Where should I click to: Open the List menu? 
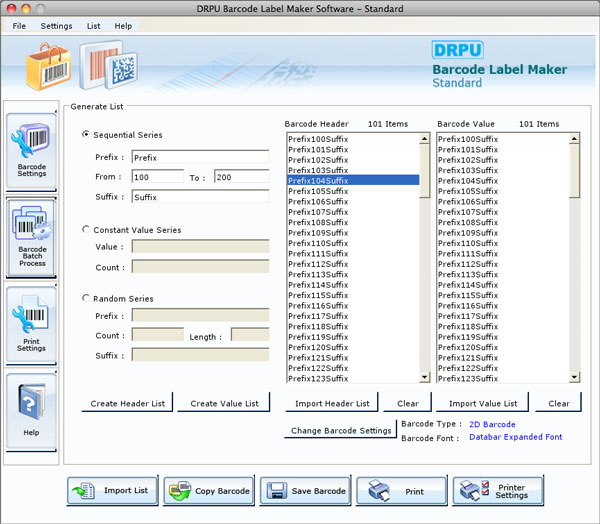tap(93, 26)
